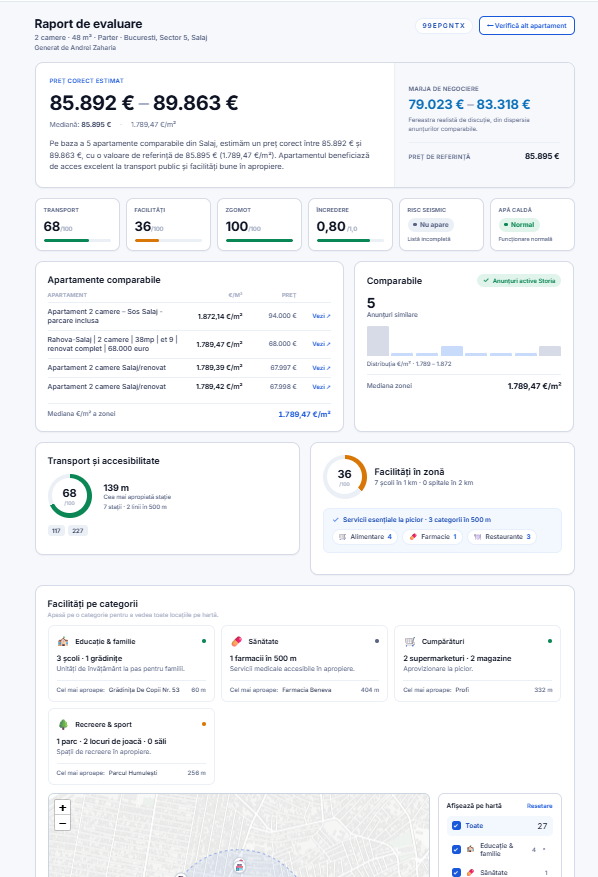Viewport: 598px width, 877px height.
Task: Open Vezi link for 68.000 € apartment
Action: (x=321, y=344)
